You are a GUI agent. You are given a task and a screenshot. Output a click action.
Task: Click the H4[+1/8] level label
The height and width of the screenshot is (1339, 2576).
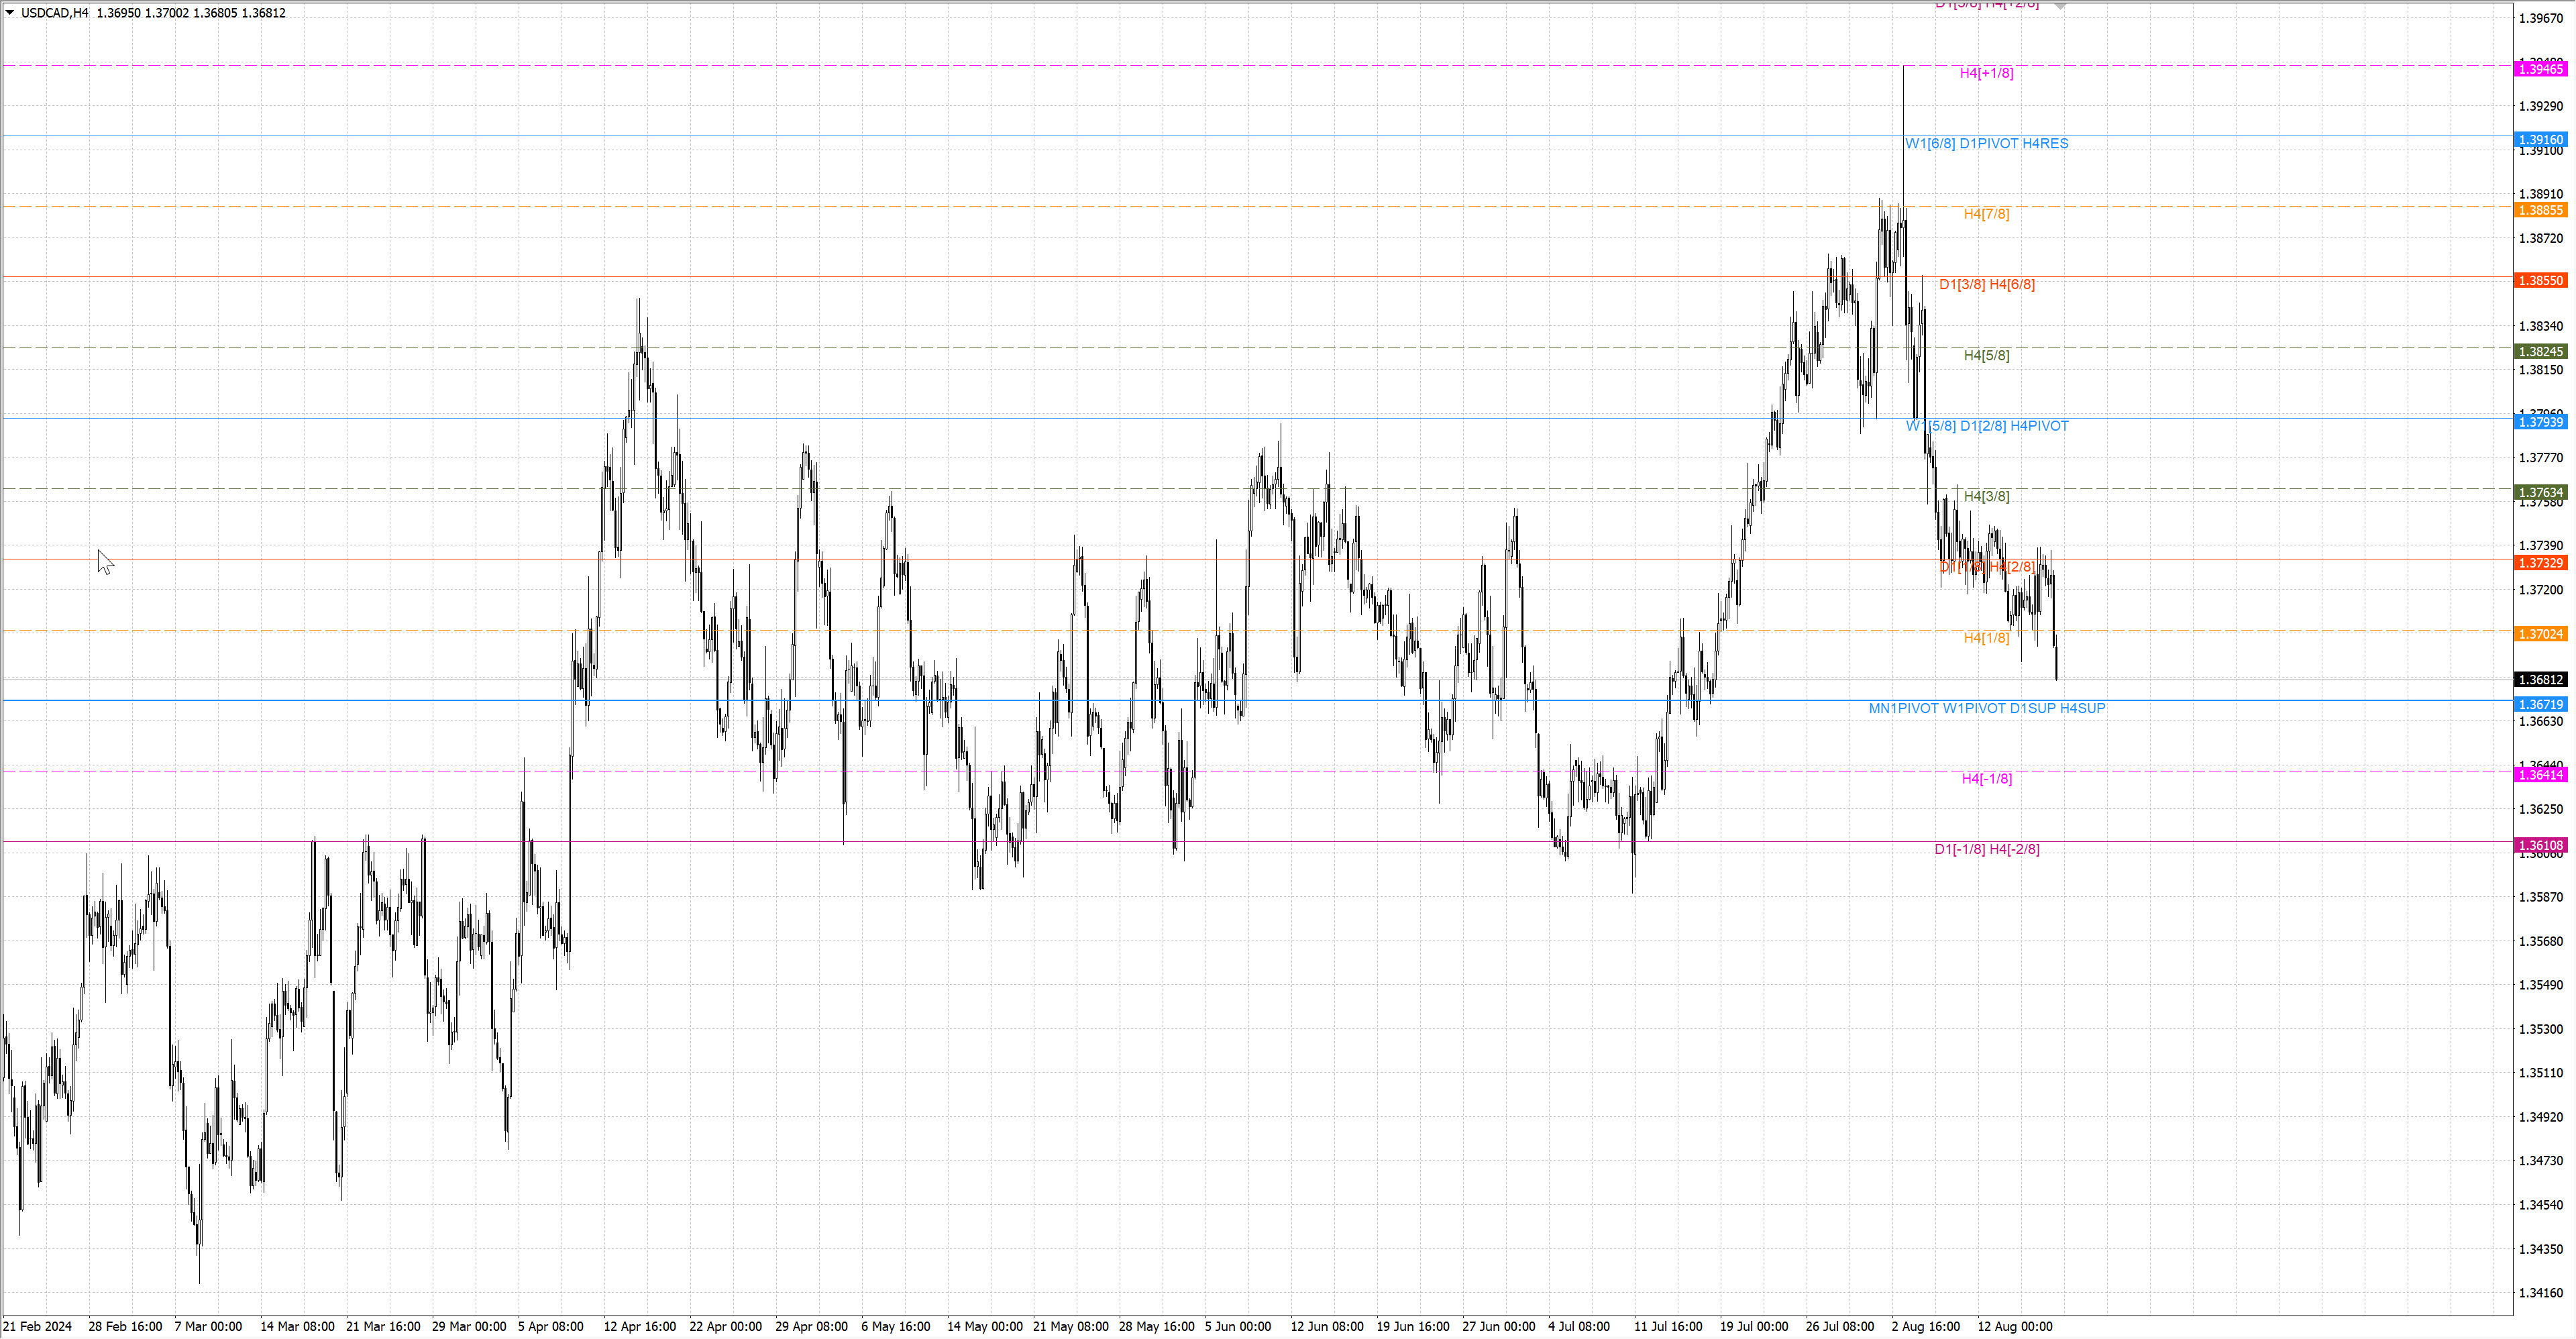(1986, 73)
